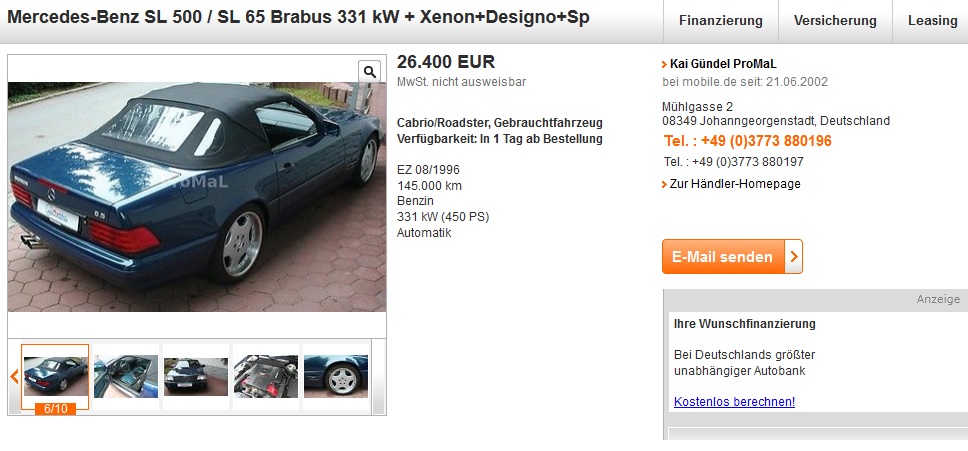
Task: Select the engine bay thumbnail
Action: [265, 376]
